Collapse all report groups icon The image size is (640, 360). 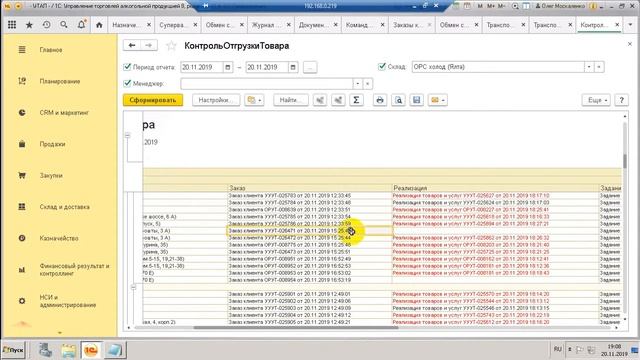click(x=338, y=100)
